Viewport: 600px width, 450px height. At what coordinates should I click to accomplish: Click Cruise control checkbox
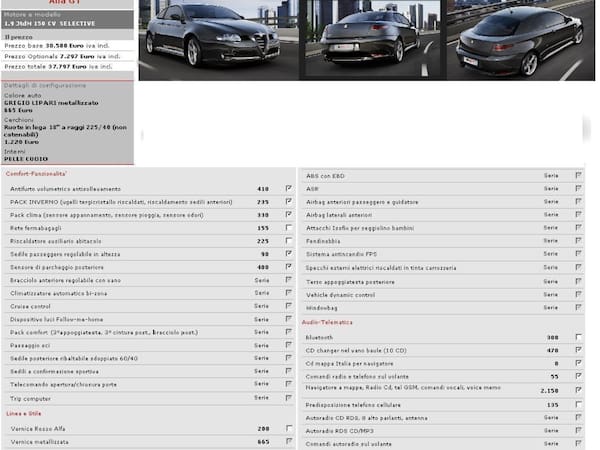289,306
